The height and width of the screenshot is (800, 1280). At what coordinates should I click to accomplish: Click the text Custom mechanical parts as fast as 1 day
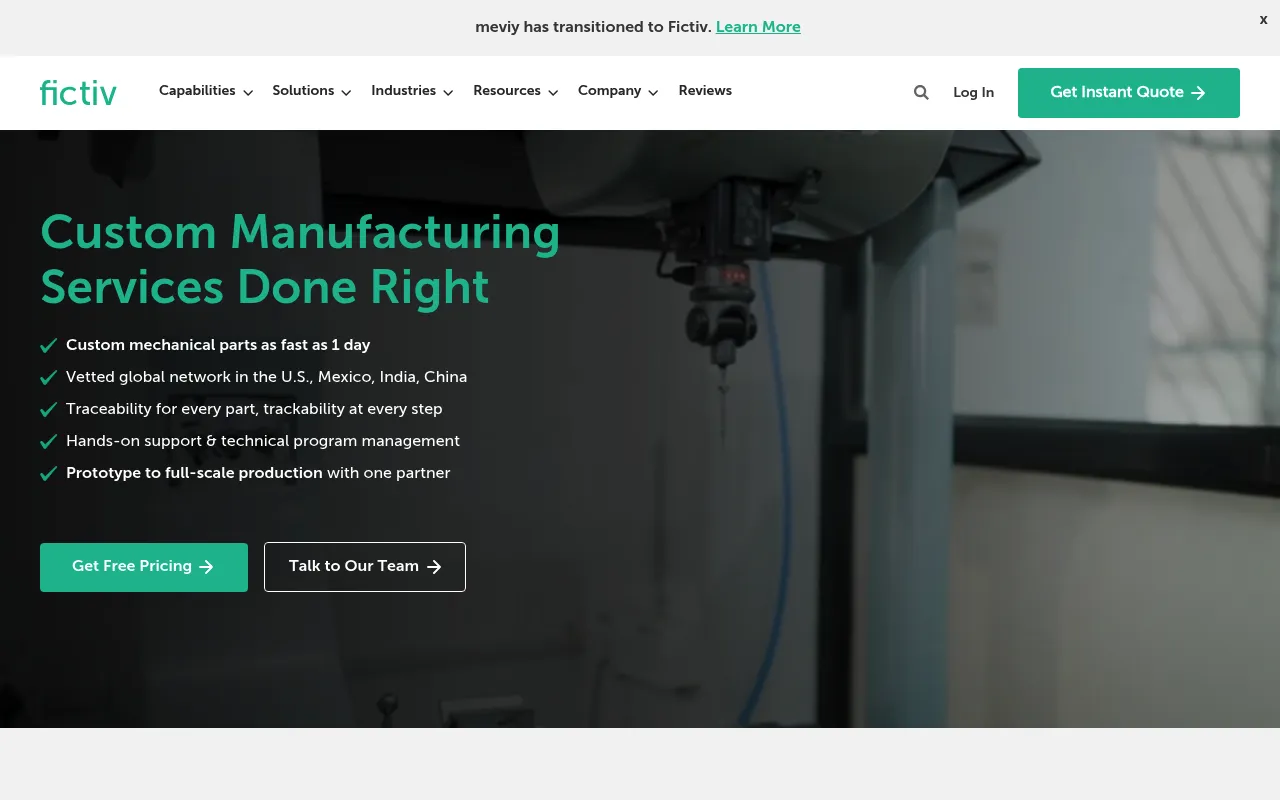218,345
